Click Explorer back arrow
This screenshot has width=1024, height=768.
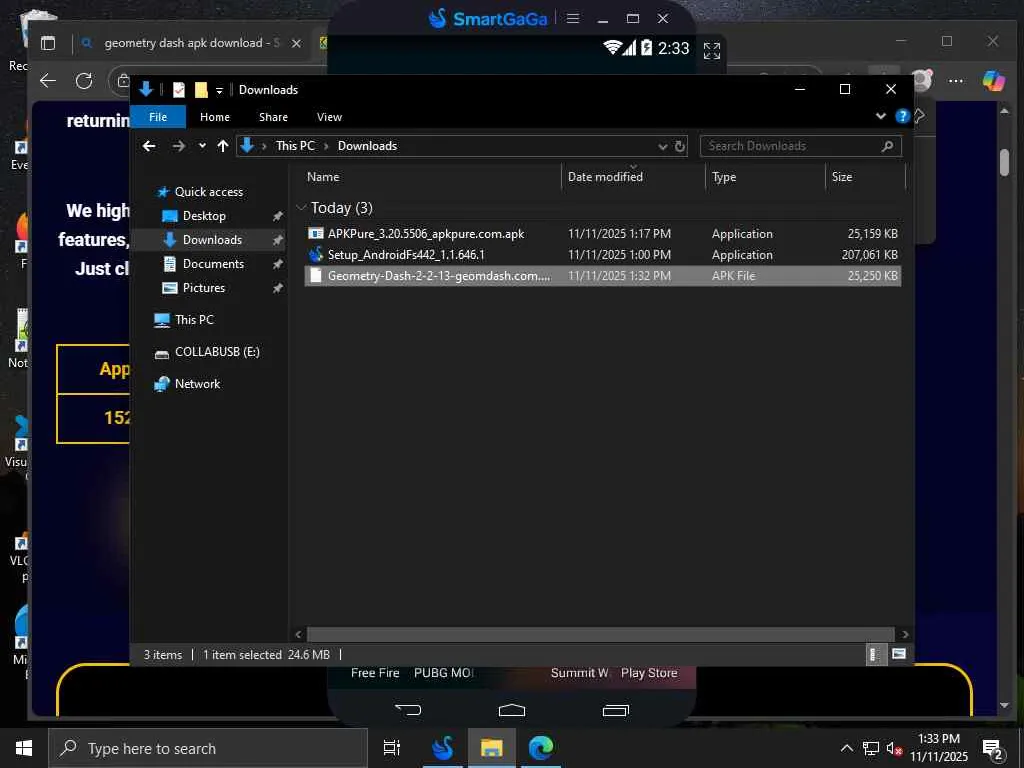pyautogui.click(x=149, y=146)
